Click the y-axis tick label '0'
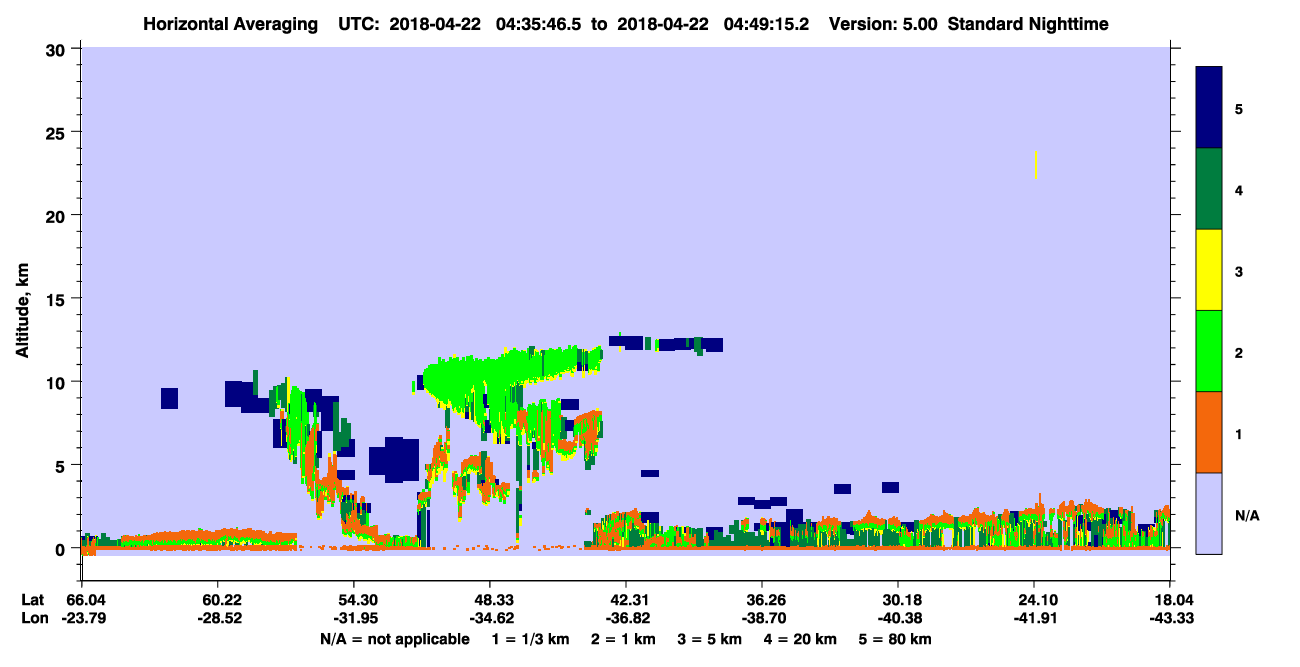Screen dimensions: 1300x667 pyautogui.click(x=62, y=549)
